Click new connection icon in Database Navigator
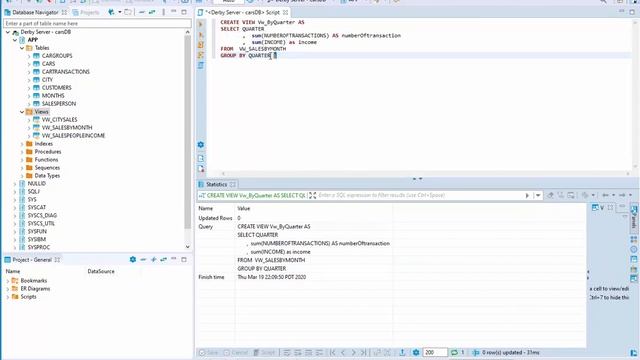Image resolution: width=640 pixels, height=360 pixels. click(111, 12)
